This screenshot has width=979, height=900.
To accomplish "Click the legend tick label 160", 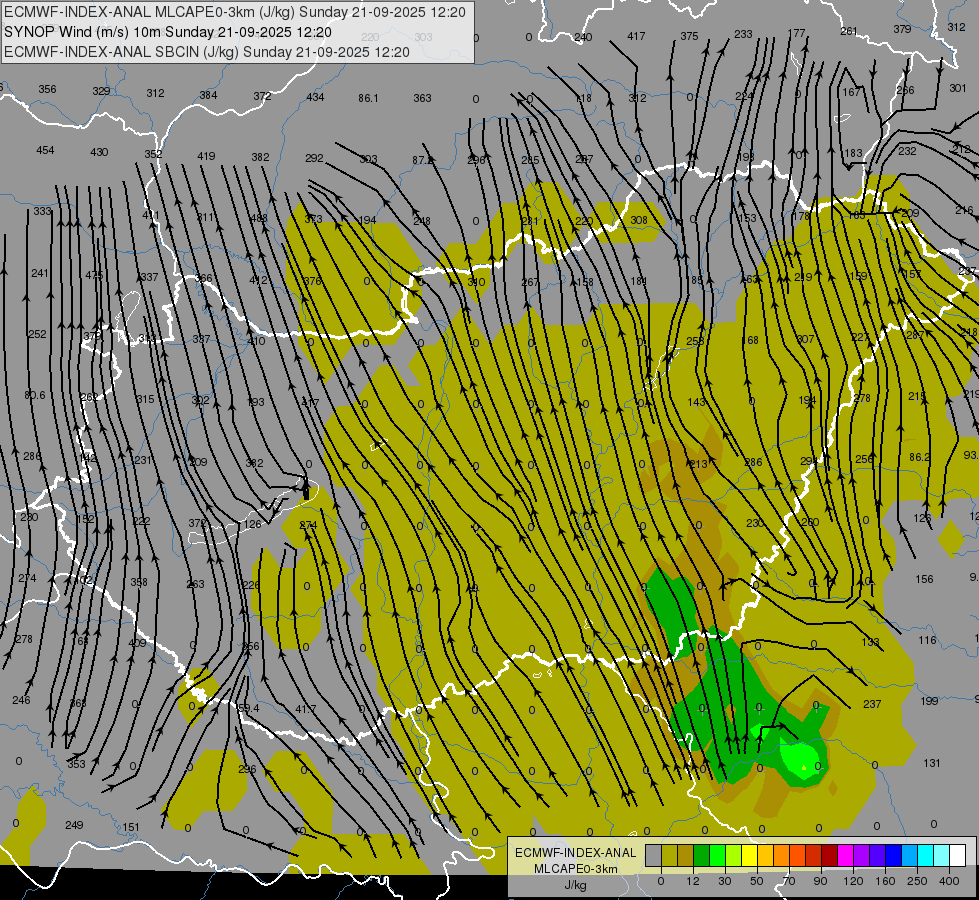I will click(885, 881).
